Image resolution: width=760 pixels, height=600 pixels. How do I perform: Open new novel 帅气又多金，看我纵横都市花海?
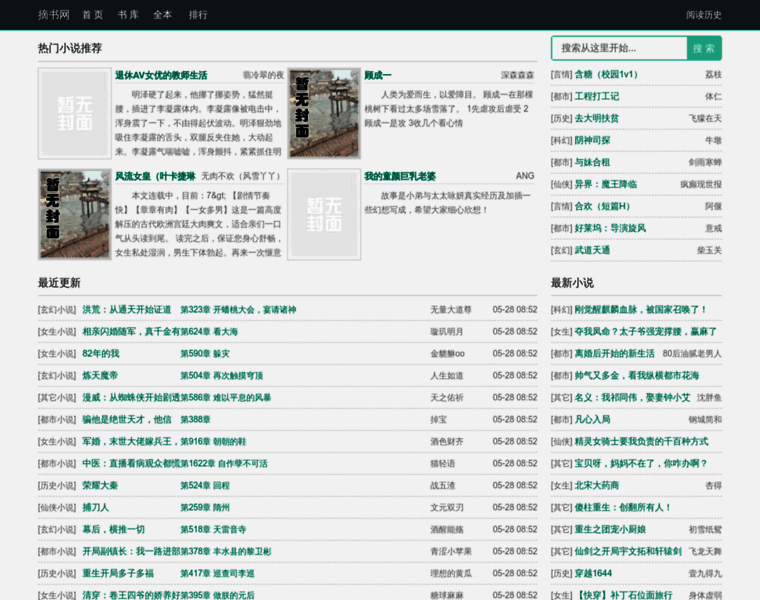pos(637,376)
